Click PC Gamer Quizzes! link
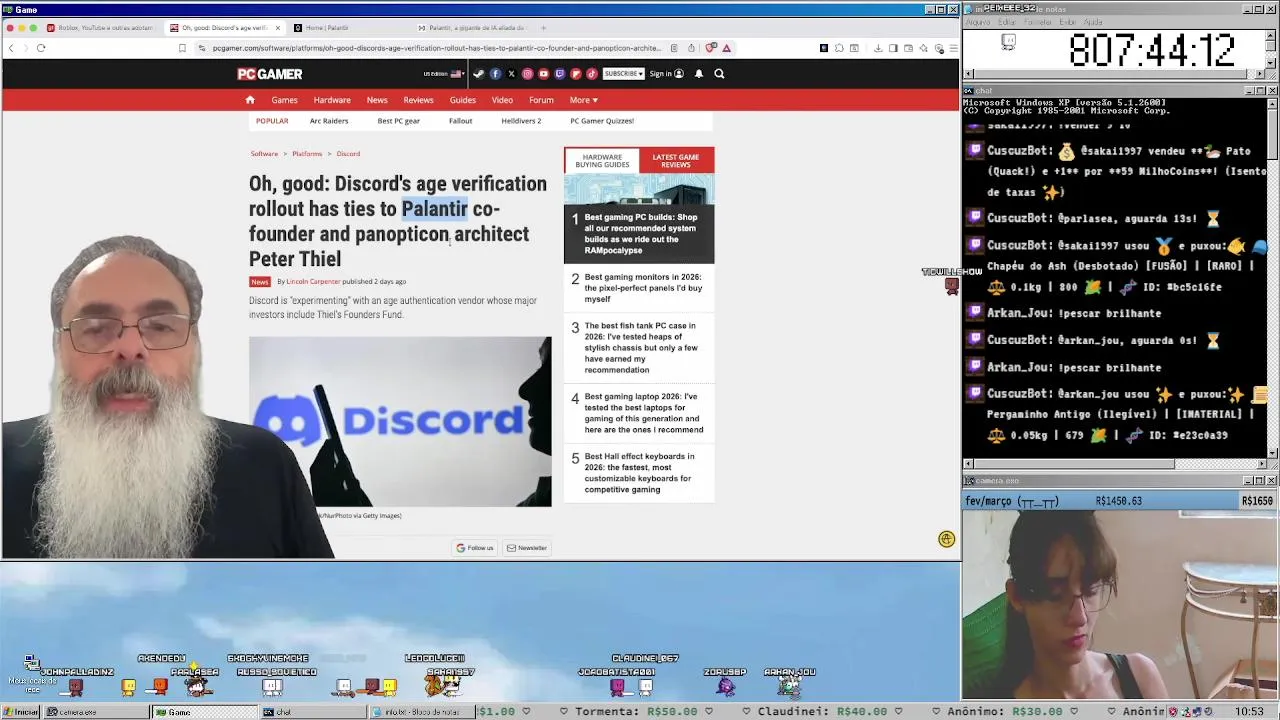Screen dimensions: 1280x720 [x=602, y=121]
